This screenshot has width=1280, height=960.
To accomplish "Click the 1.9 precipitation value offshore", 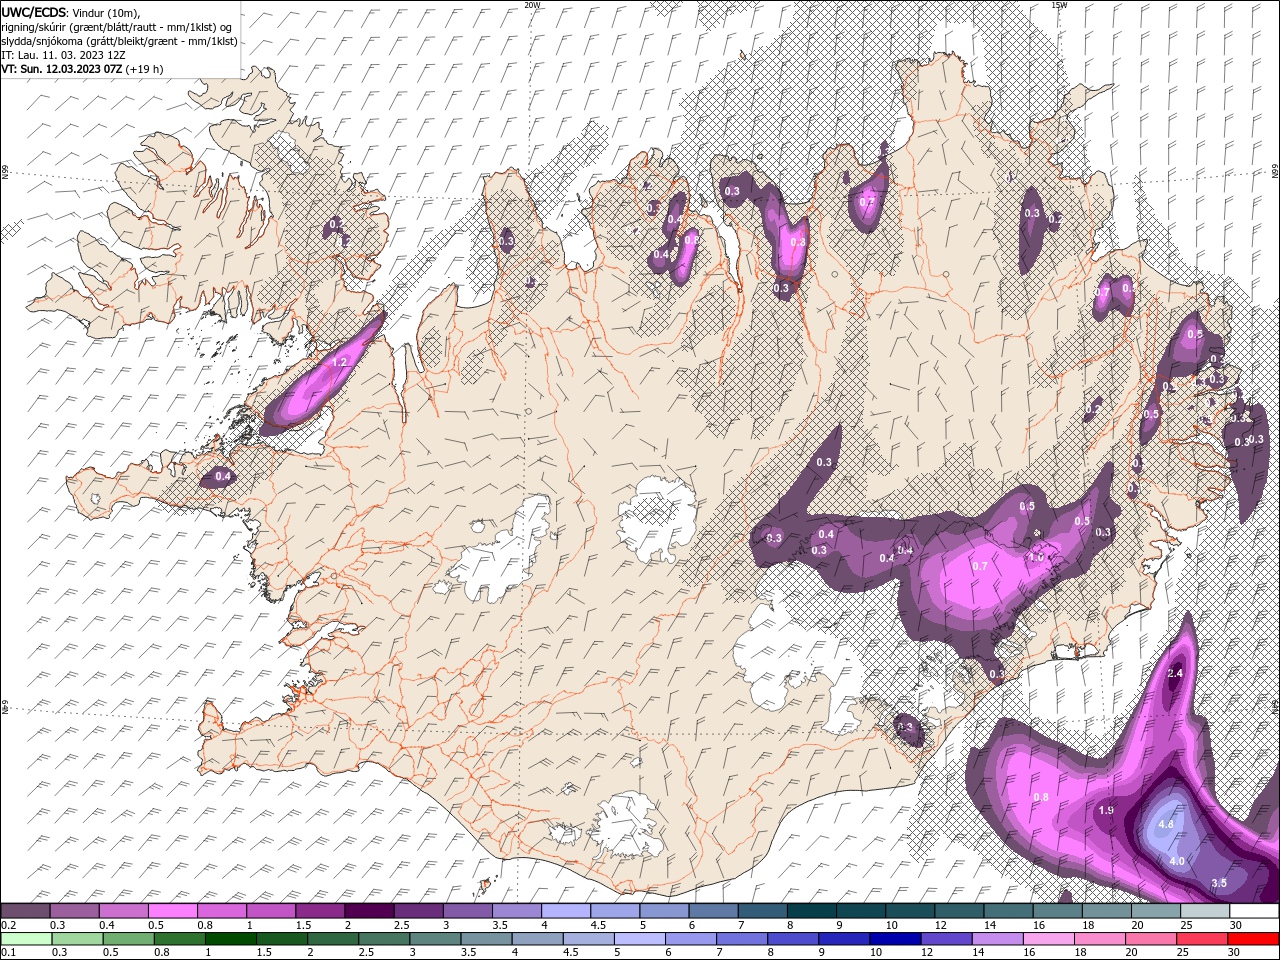I will [x=1105, y=810].
